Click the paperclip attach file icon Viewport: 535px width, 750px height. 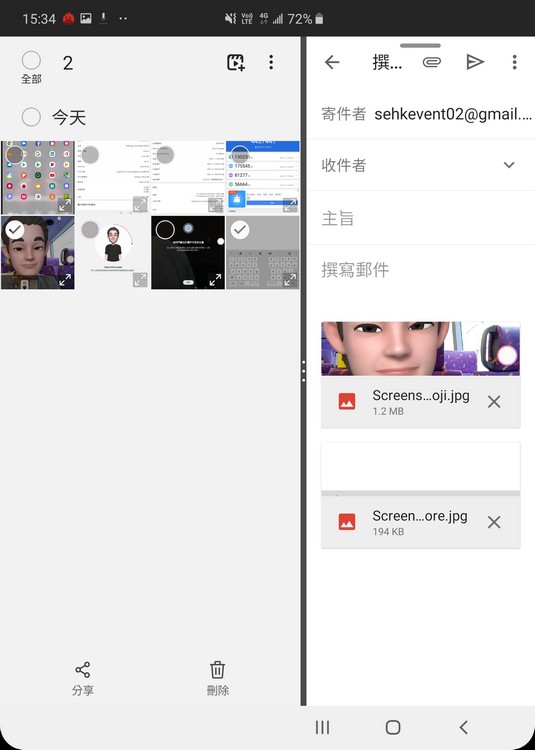tap(431, 62)
